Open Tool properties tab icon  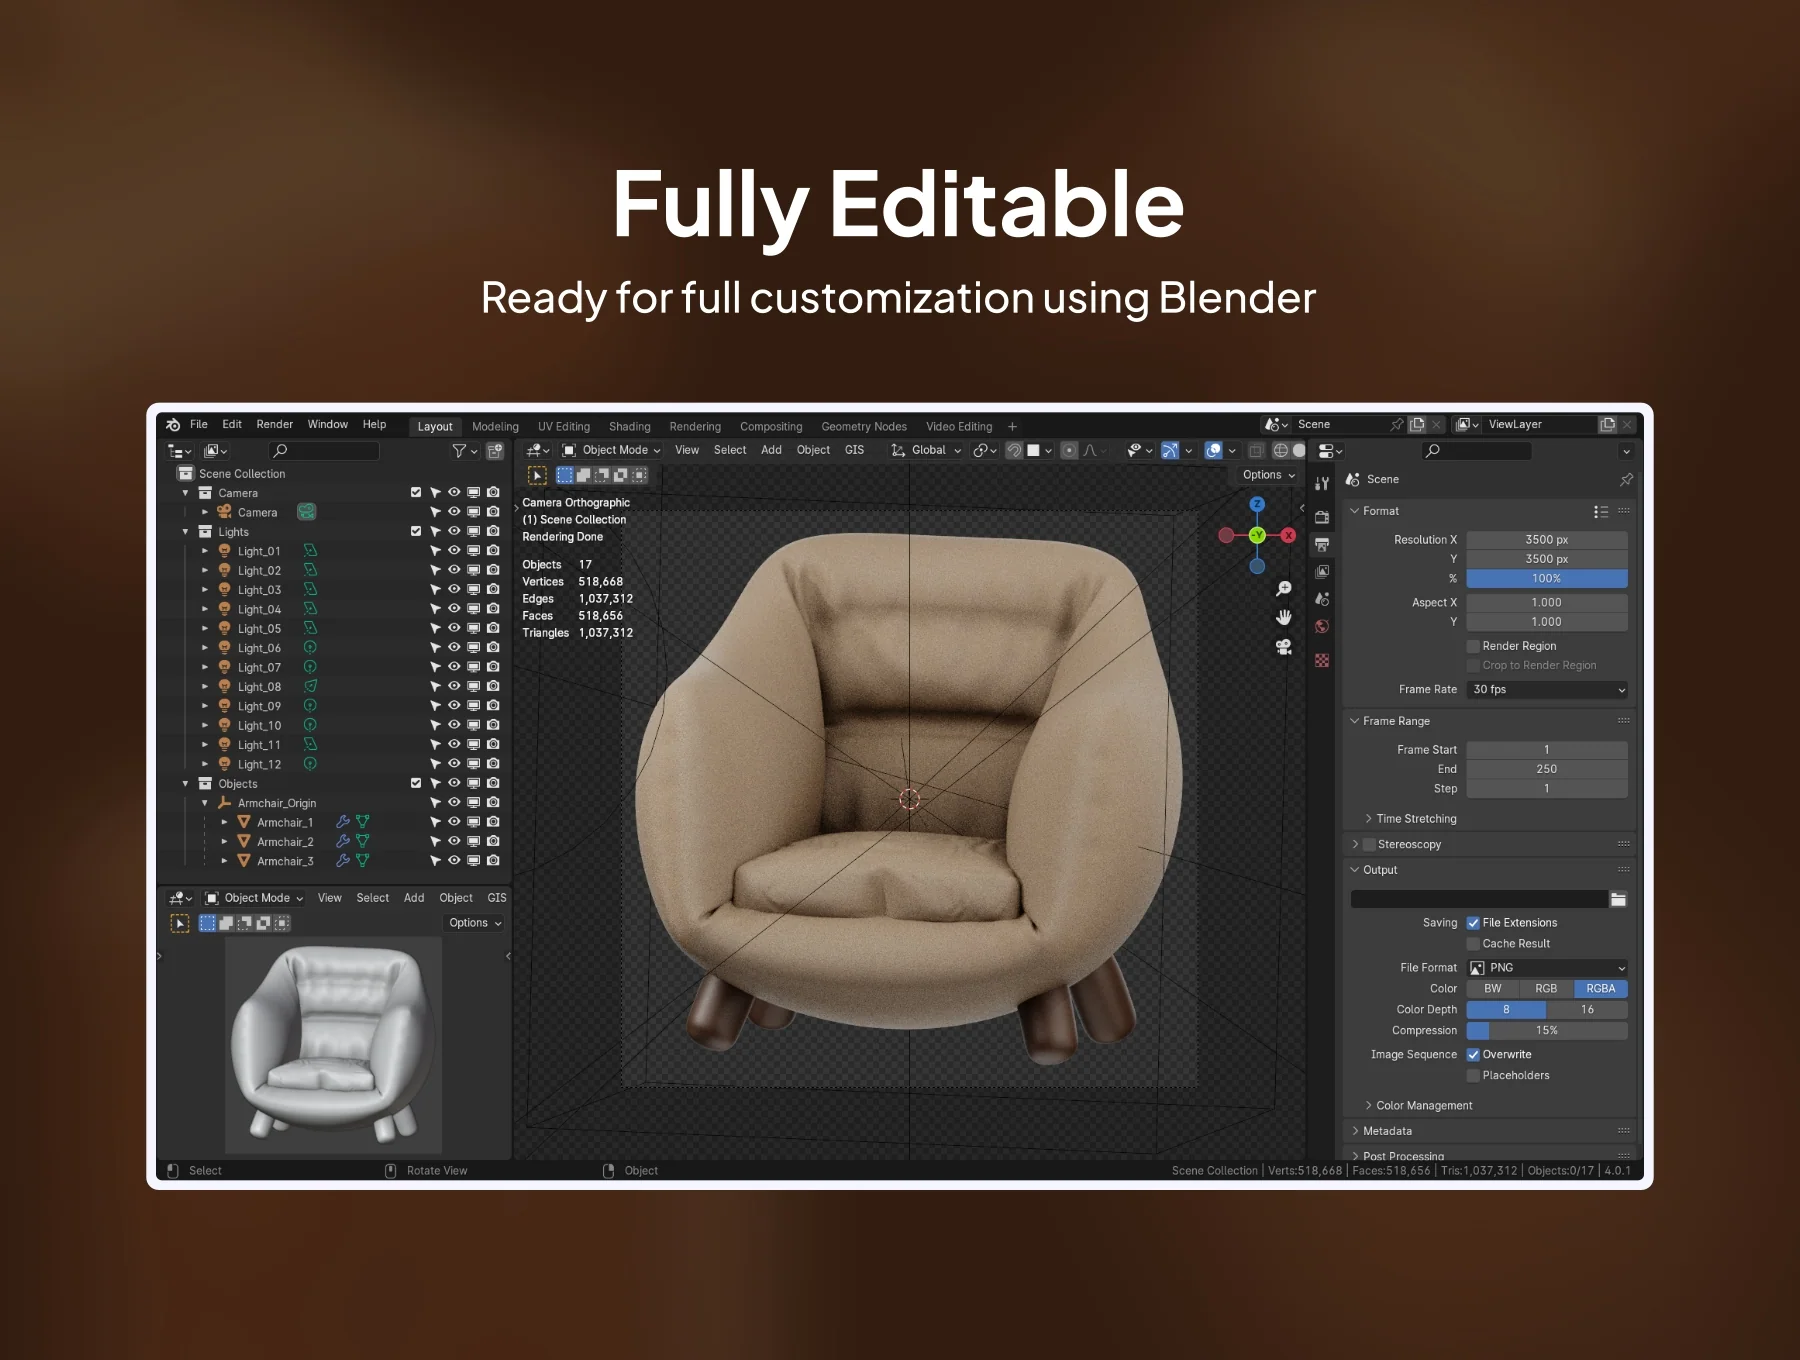pyautogui.click(x=1322, y=484)
